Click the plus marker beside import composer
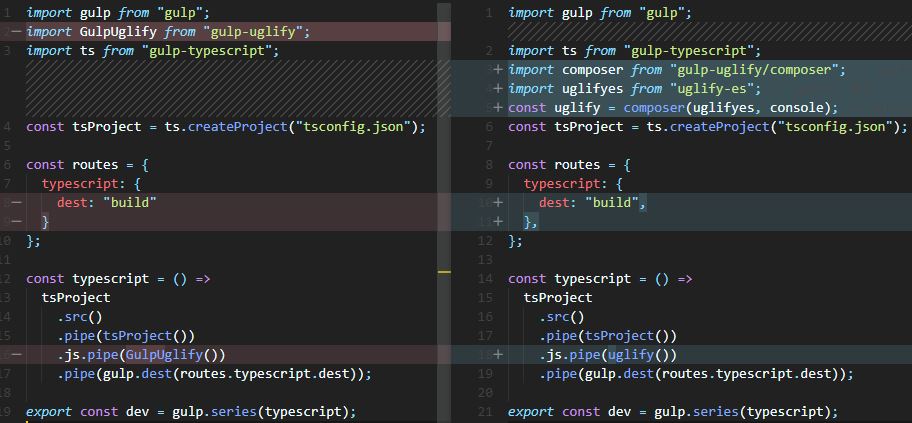The height and width of the screenshot is (423, 912). click(x=497, y=70)
